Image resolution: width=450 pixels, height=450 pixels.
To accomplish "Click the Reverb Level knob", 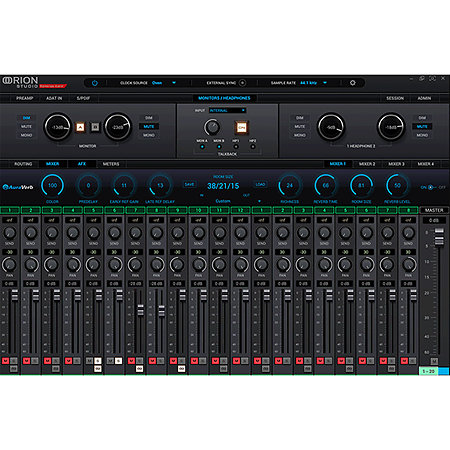I will pyautogui.click(x=397, y=185).
